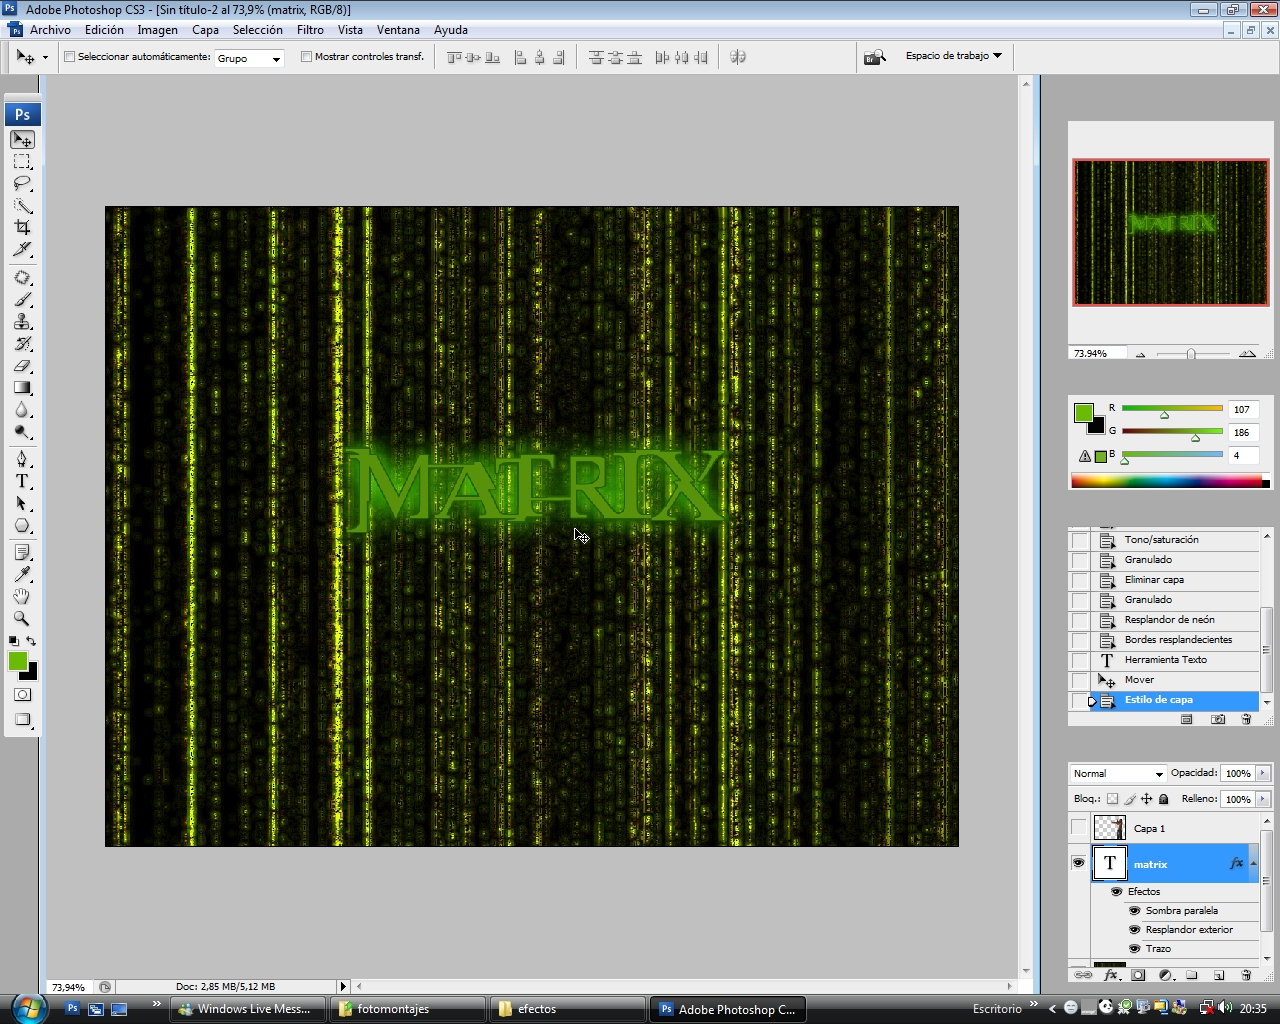The image size is (1280, 1024).
Task: Click the Add layer style (fx) icon
Action: (1110, 975)
